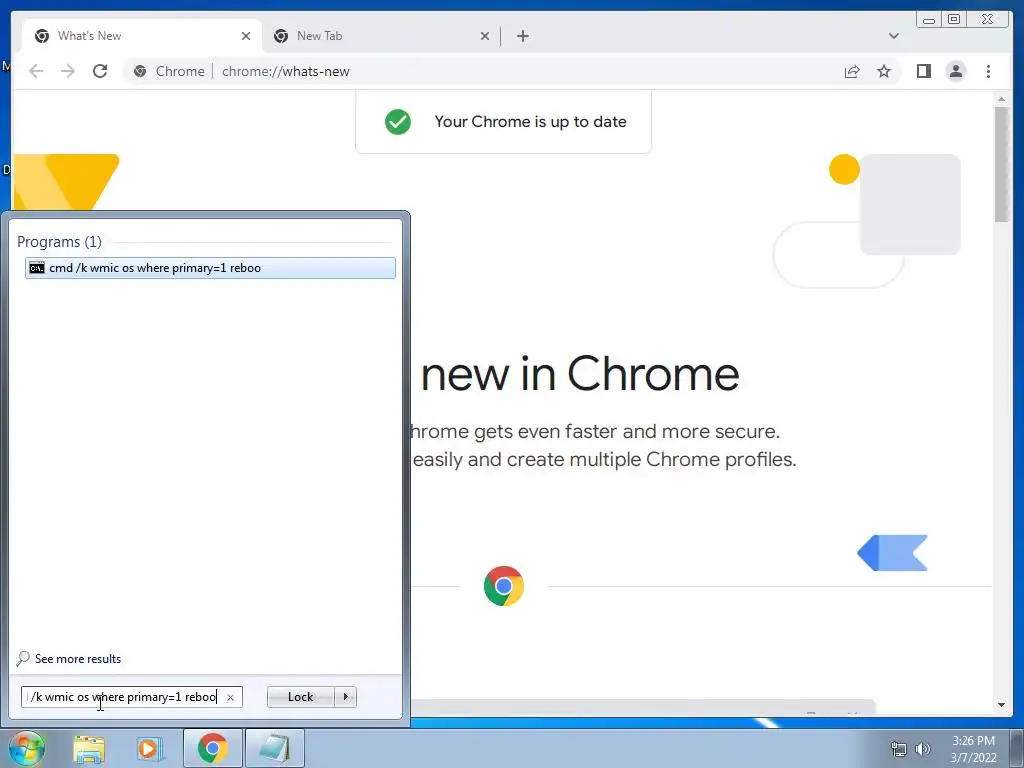The width and height of the screenshot is (1024, 768).
Task: Click the page scrollbar down arrow
Action: click(x=1001, y=705)
